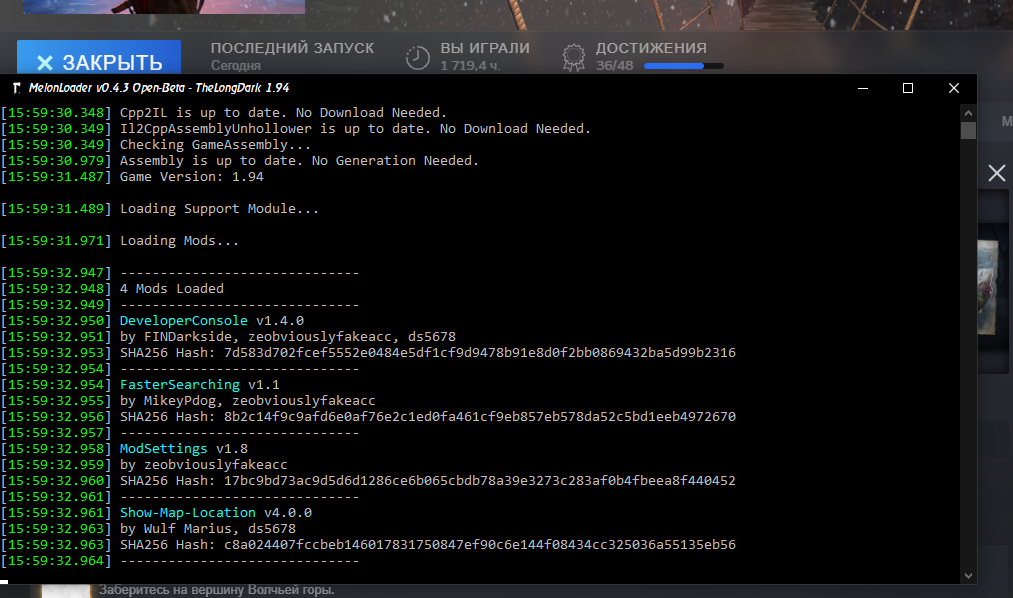Click the '1 719,4 ч.' playtime value
1013x598 pixels.
click(470, 66)
